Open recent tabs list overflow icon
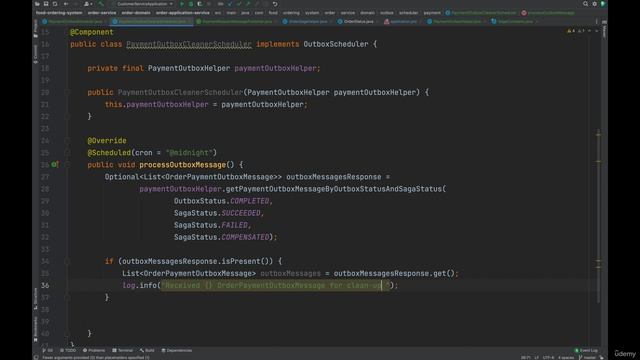The width and height of the screenshot is (640, 360). [596, 21]
